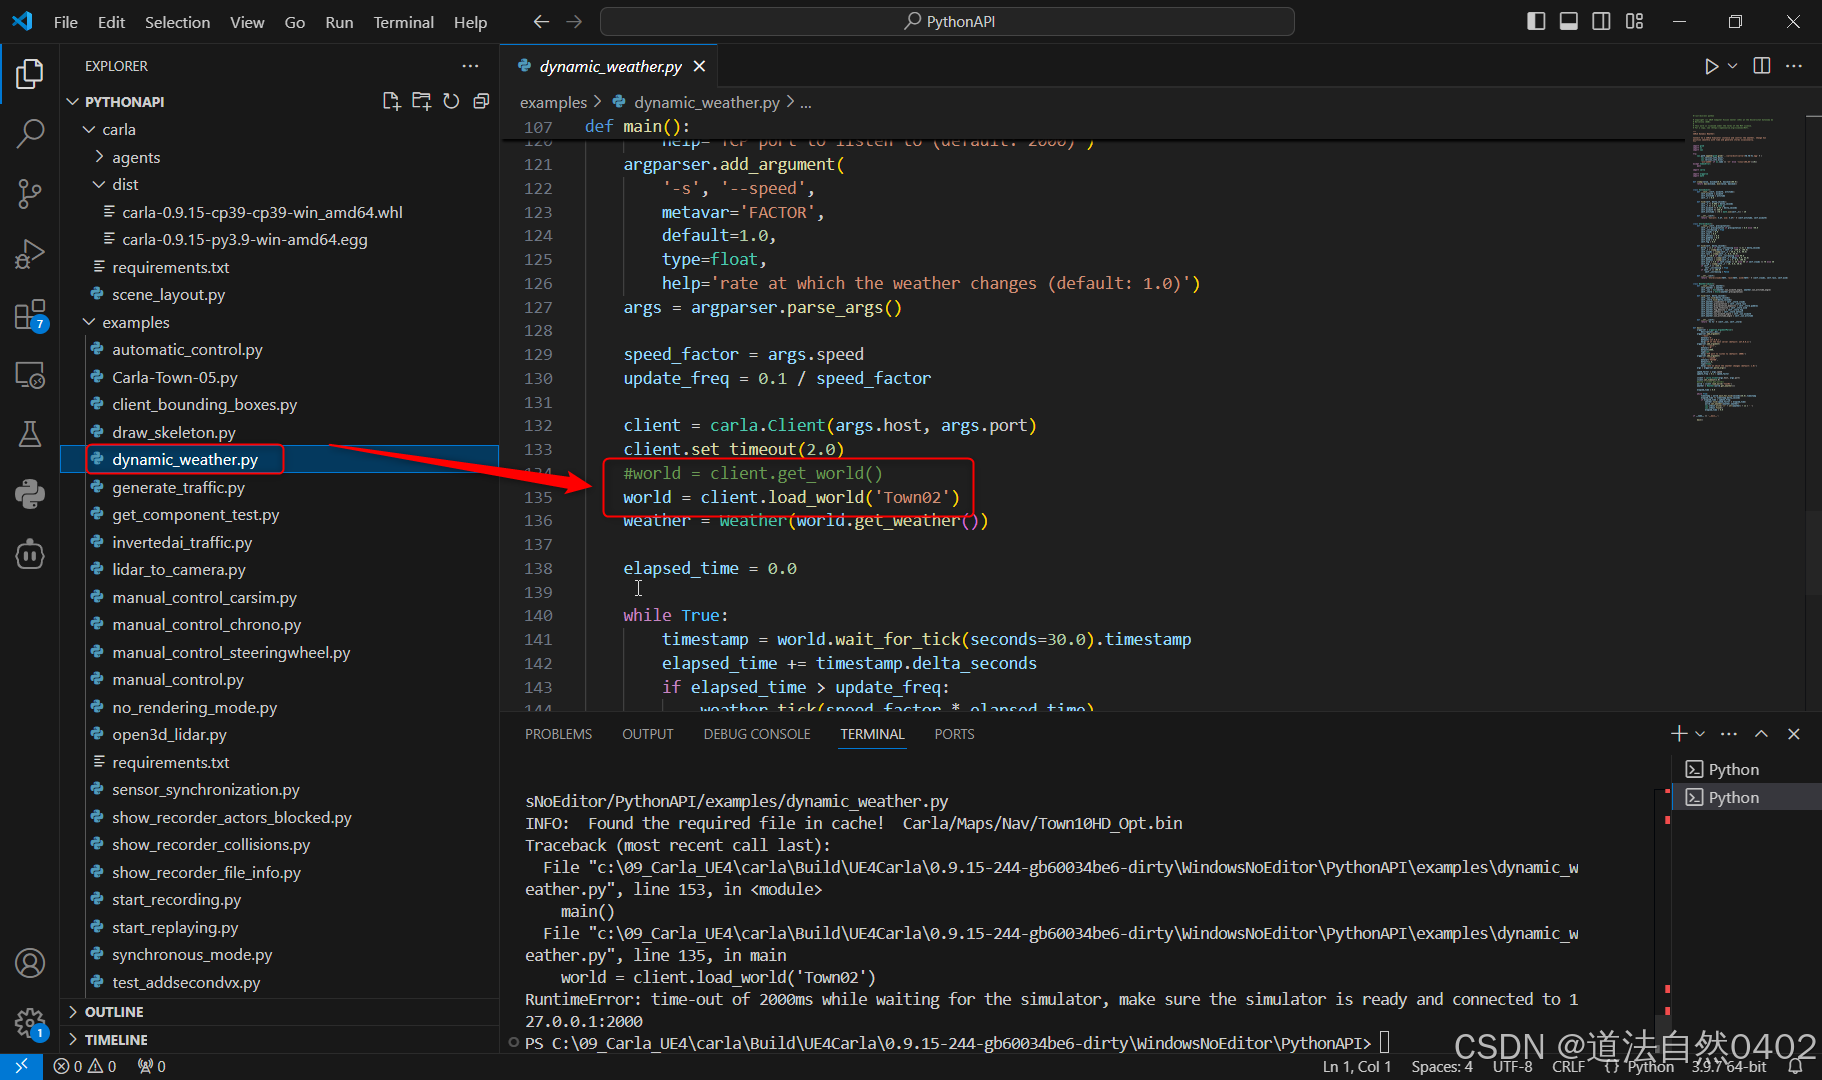
Task: Toggle primary side bar visibility
Action: [1537, 22]
